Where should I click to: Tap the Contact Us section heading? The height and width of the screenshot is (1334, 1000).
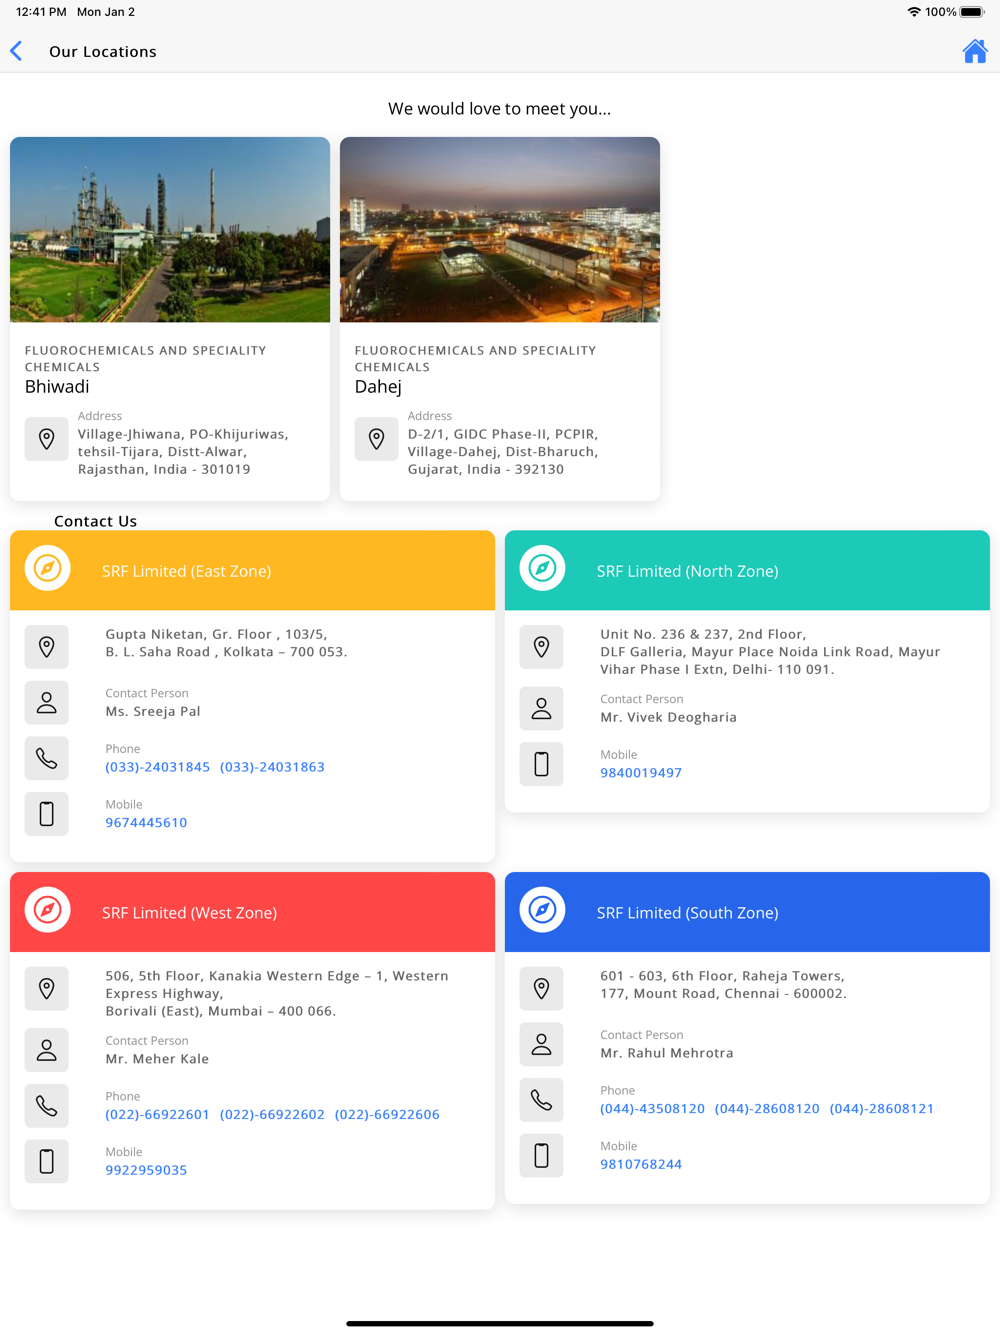pos(95,521)
